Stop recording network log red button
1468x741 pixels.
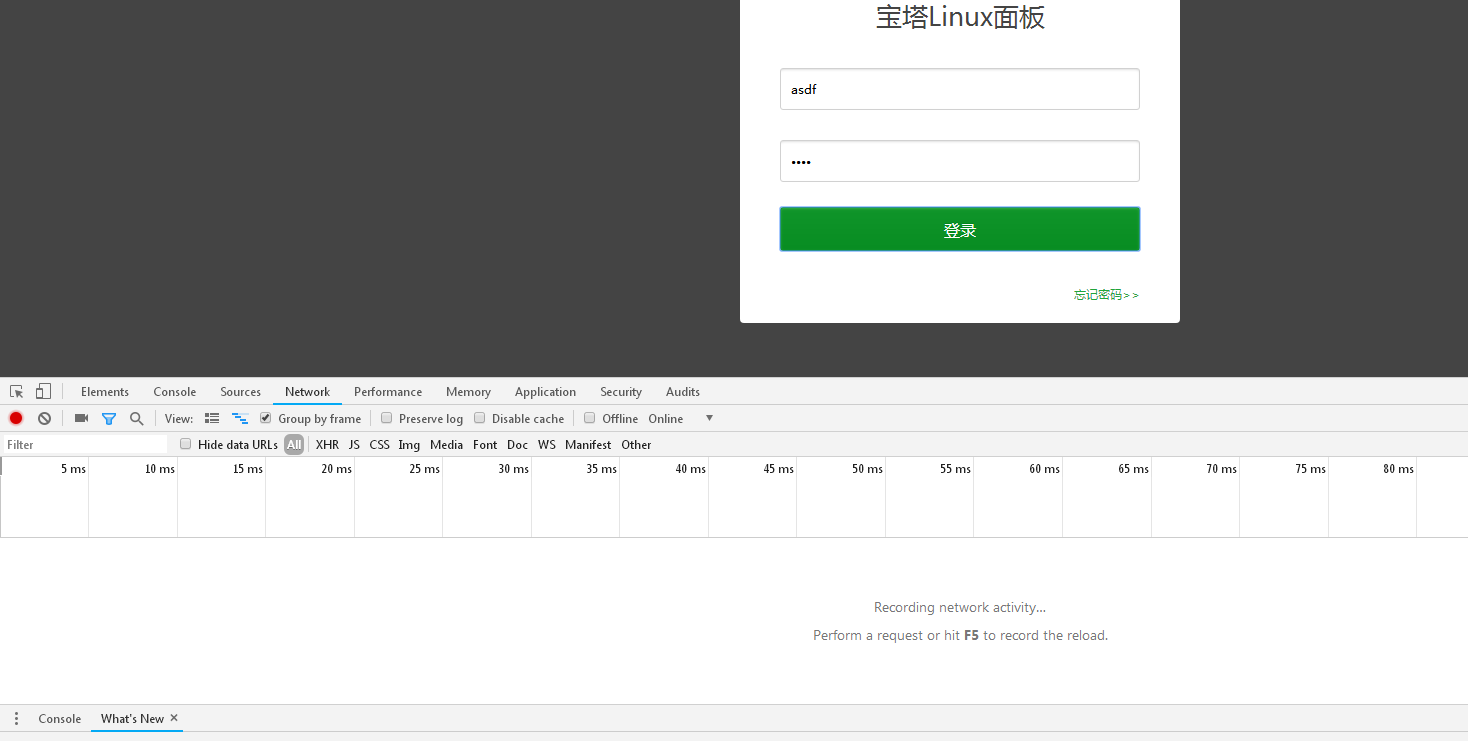[x=16, y=418]
